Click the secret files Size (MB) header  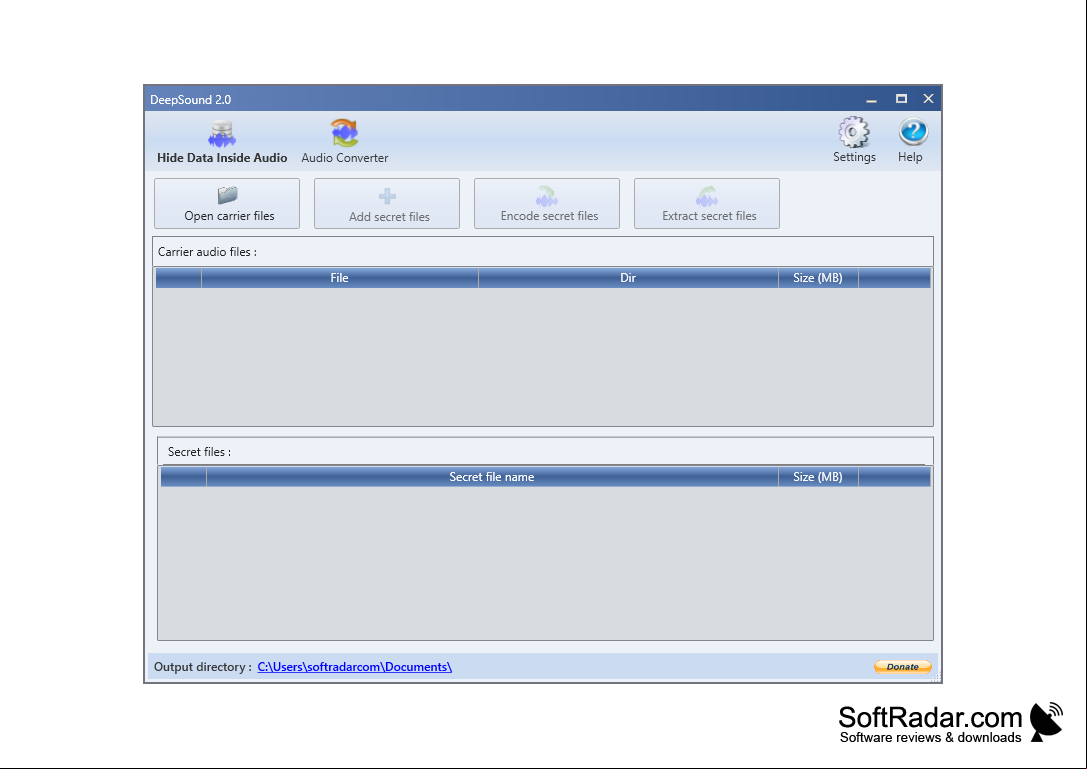818,477
